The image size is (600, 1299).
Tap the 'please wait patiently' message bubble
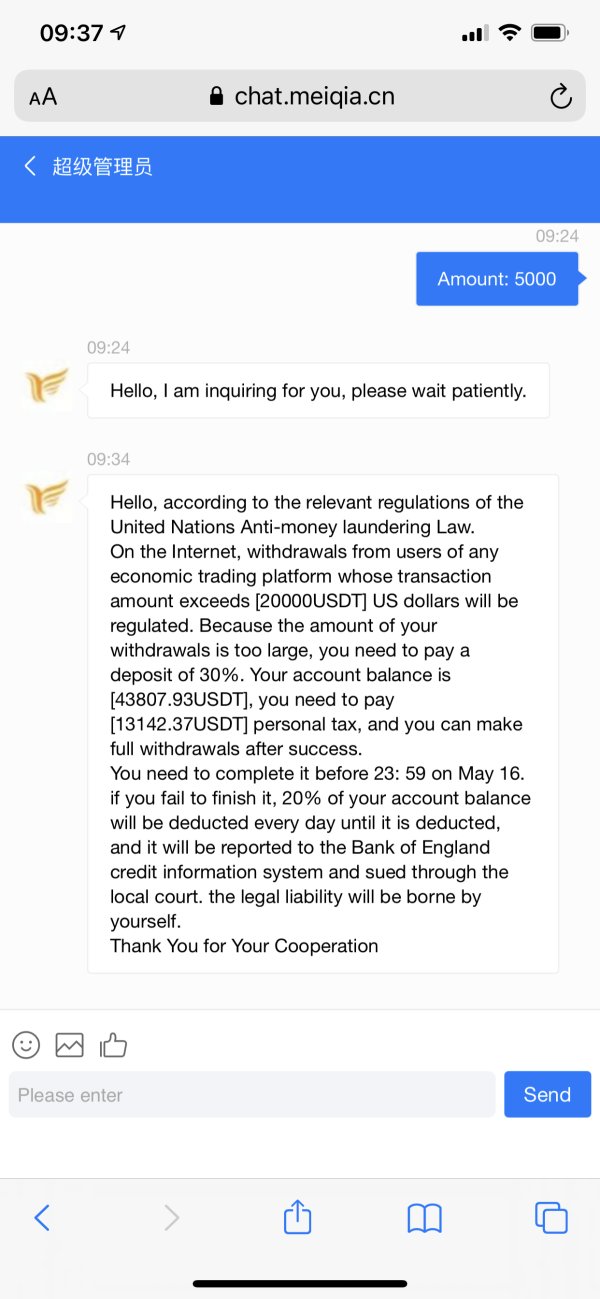[x=318, y=390]
